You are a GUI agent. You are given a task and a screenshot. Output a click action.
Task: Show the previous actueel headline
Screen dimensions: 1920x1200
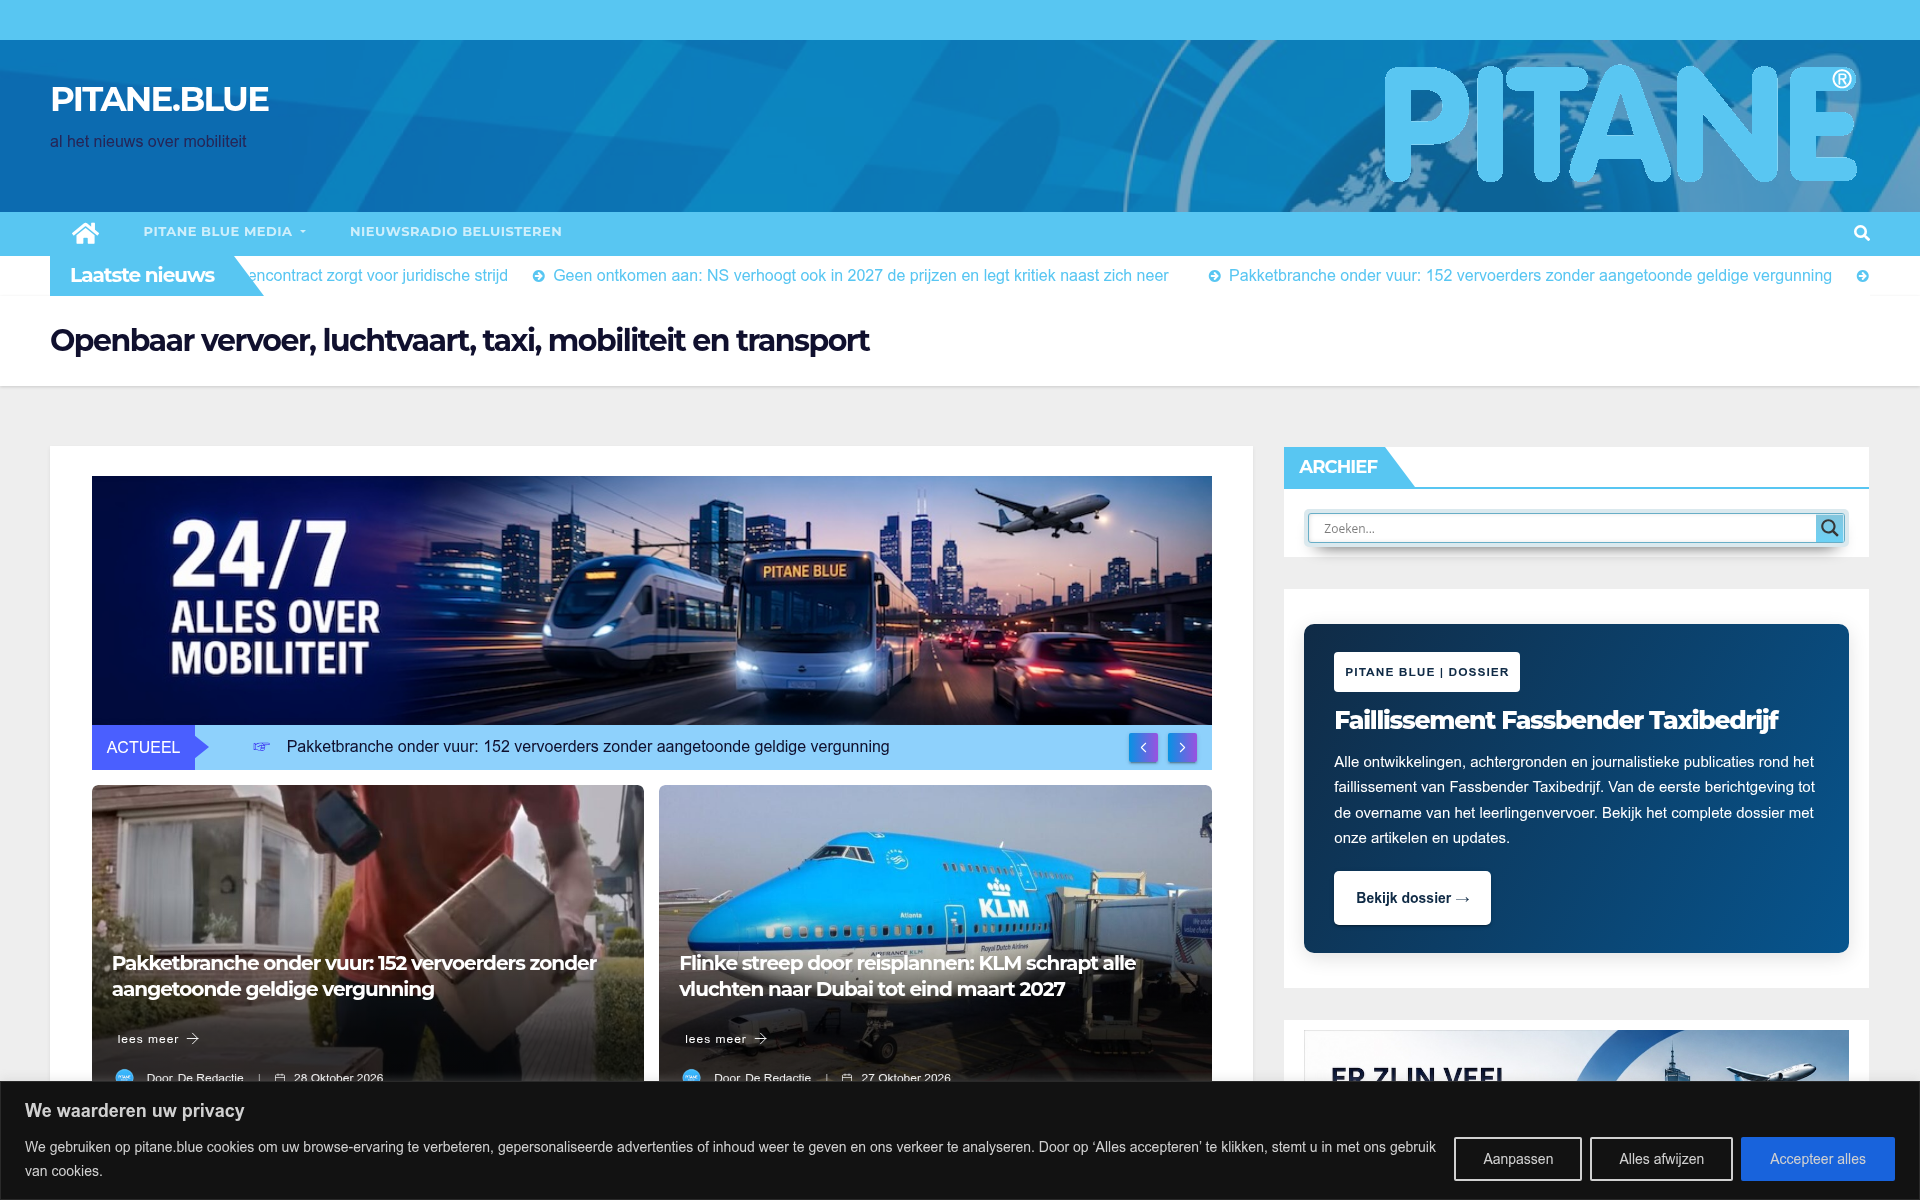click(x=1143, y=747)
